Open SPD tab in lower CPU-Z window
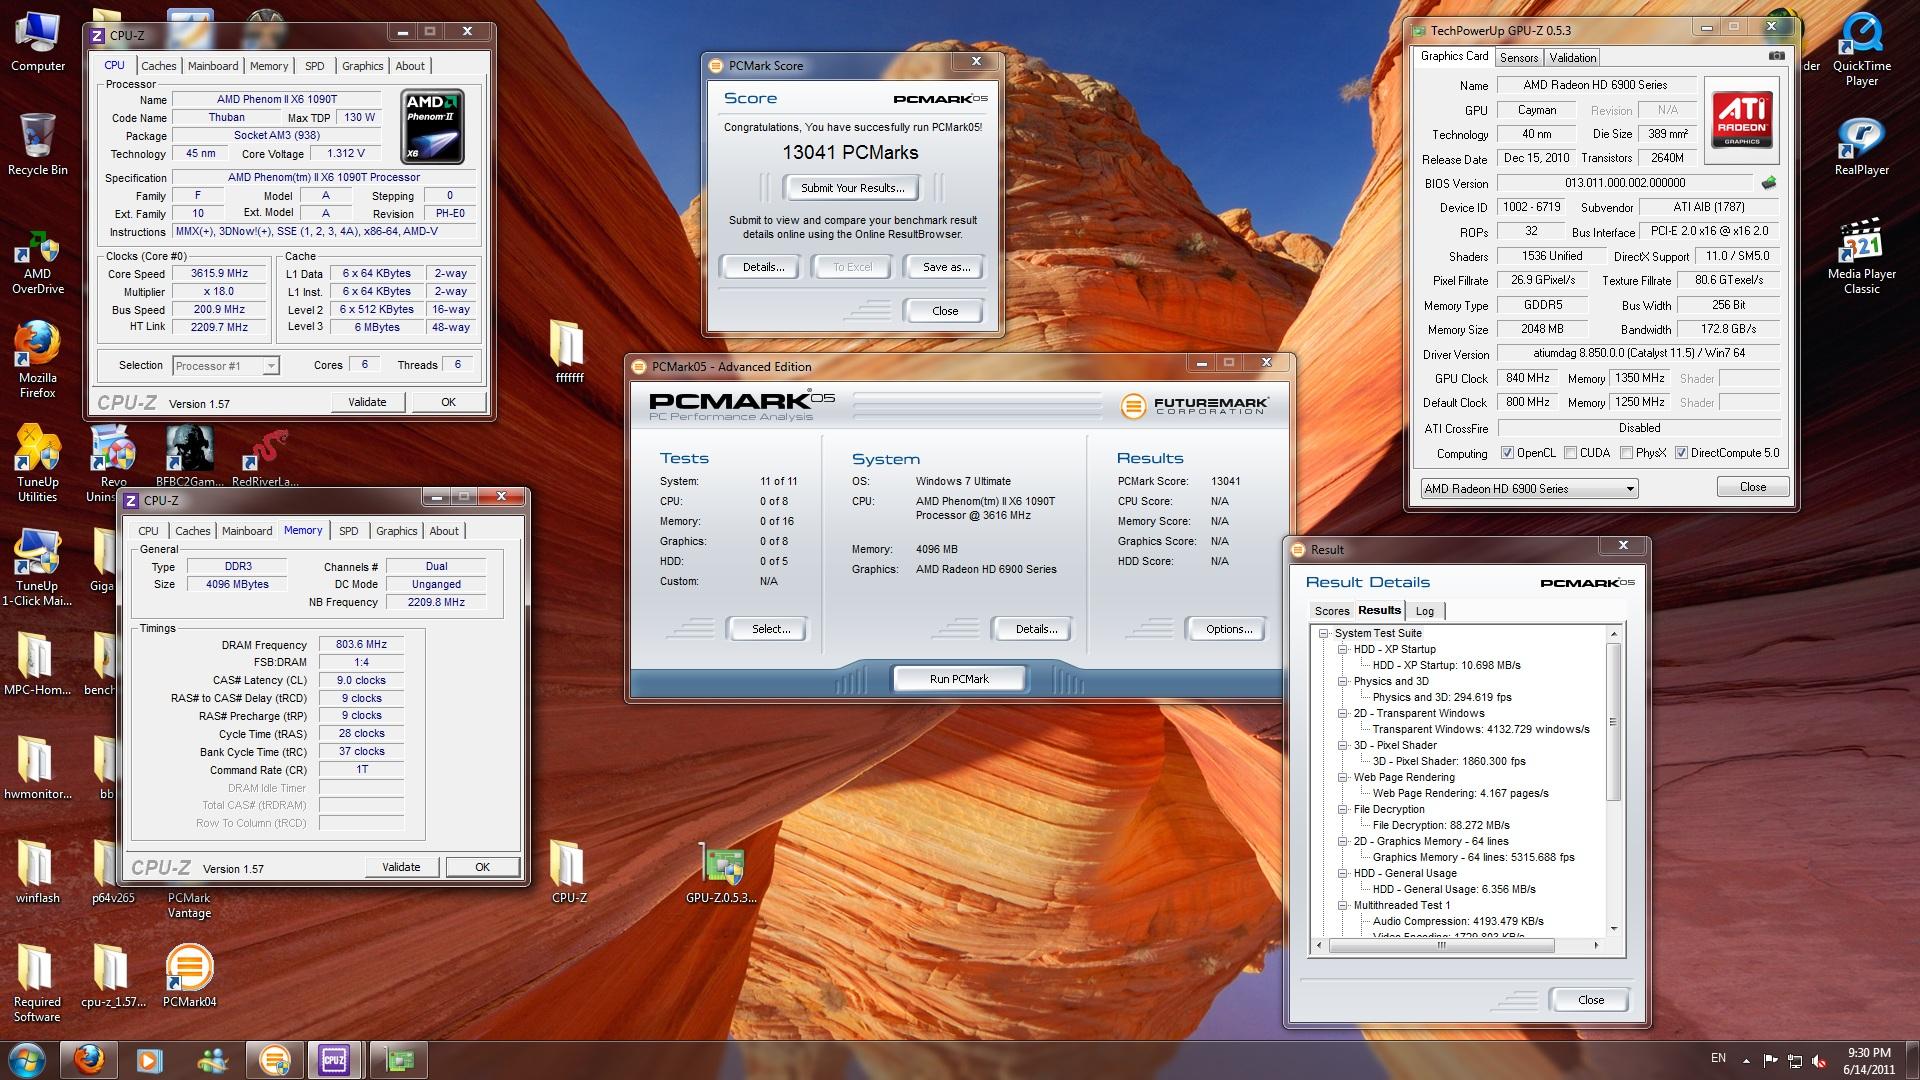Screen dimensions: 1920x1080 (348, 531)
